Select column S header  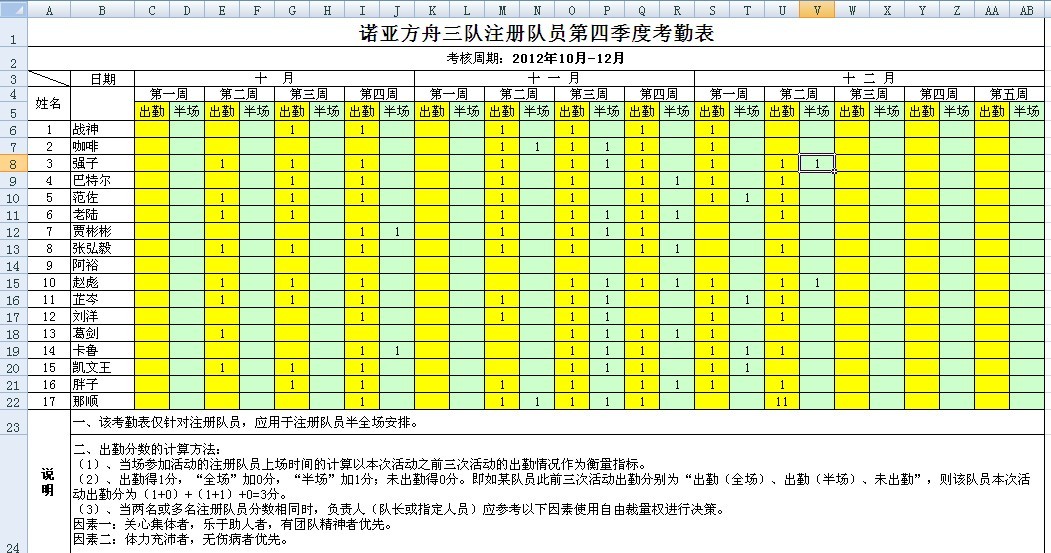click(x=712, y=10)
